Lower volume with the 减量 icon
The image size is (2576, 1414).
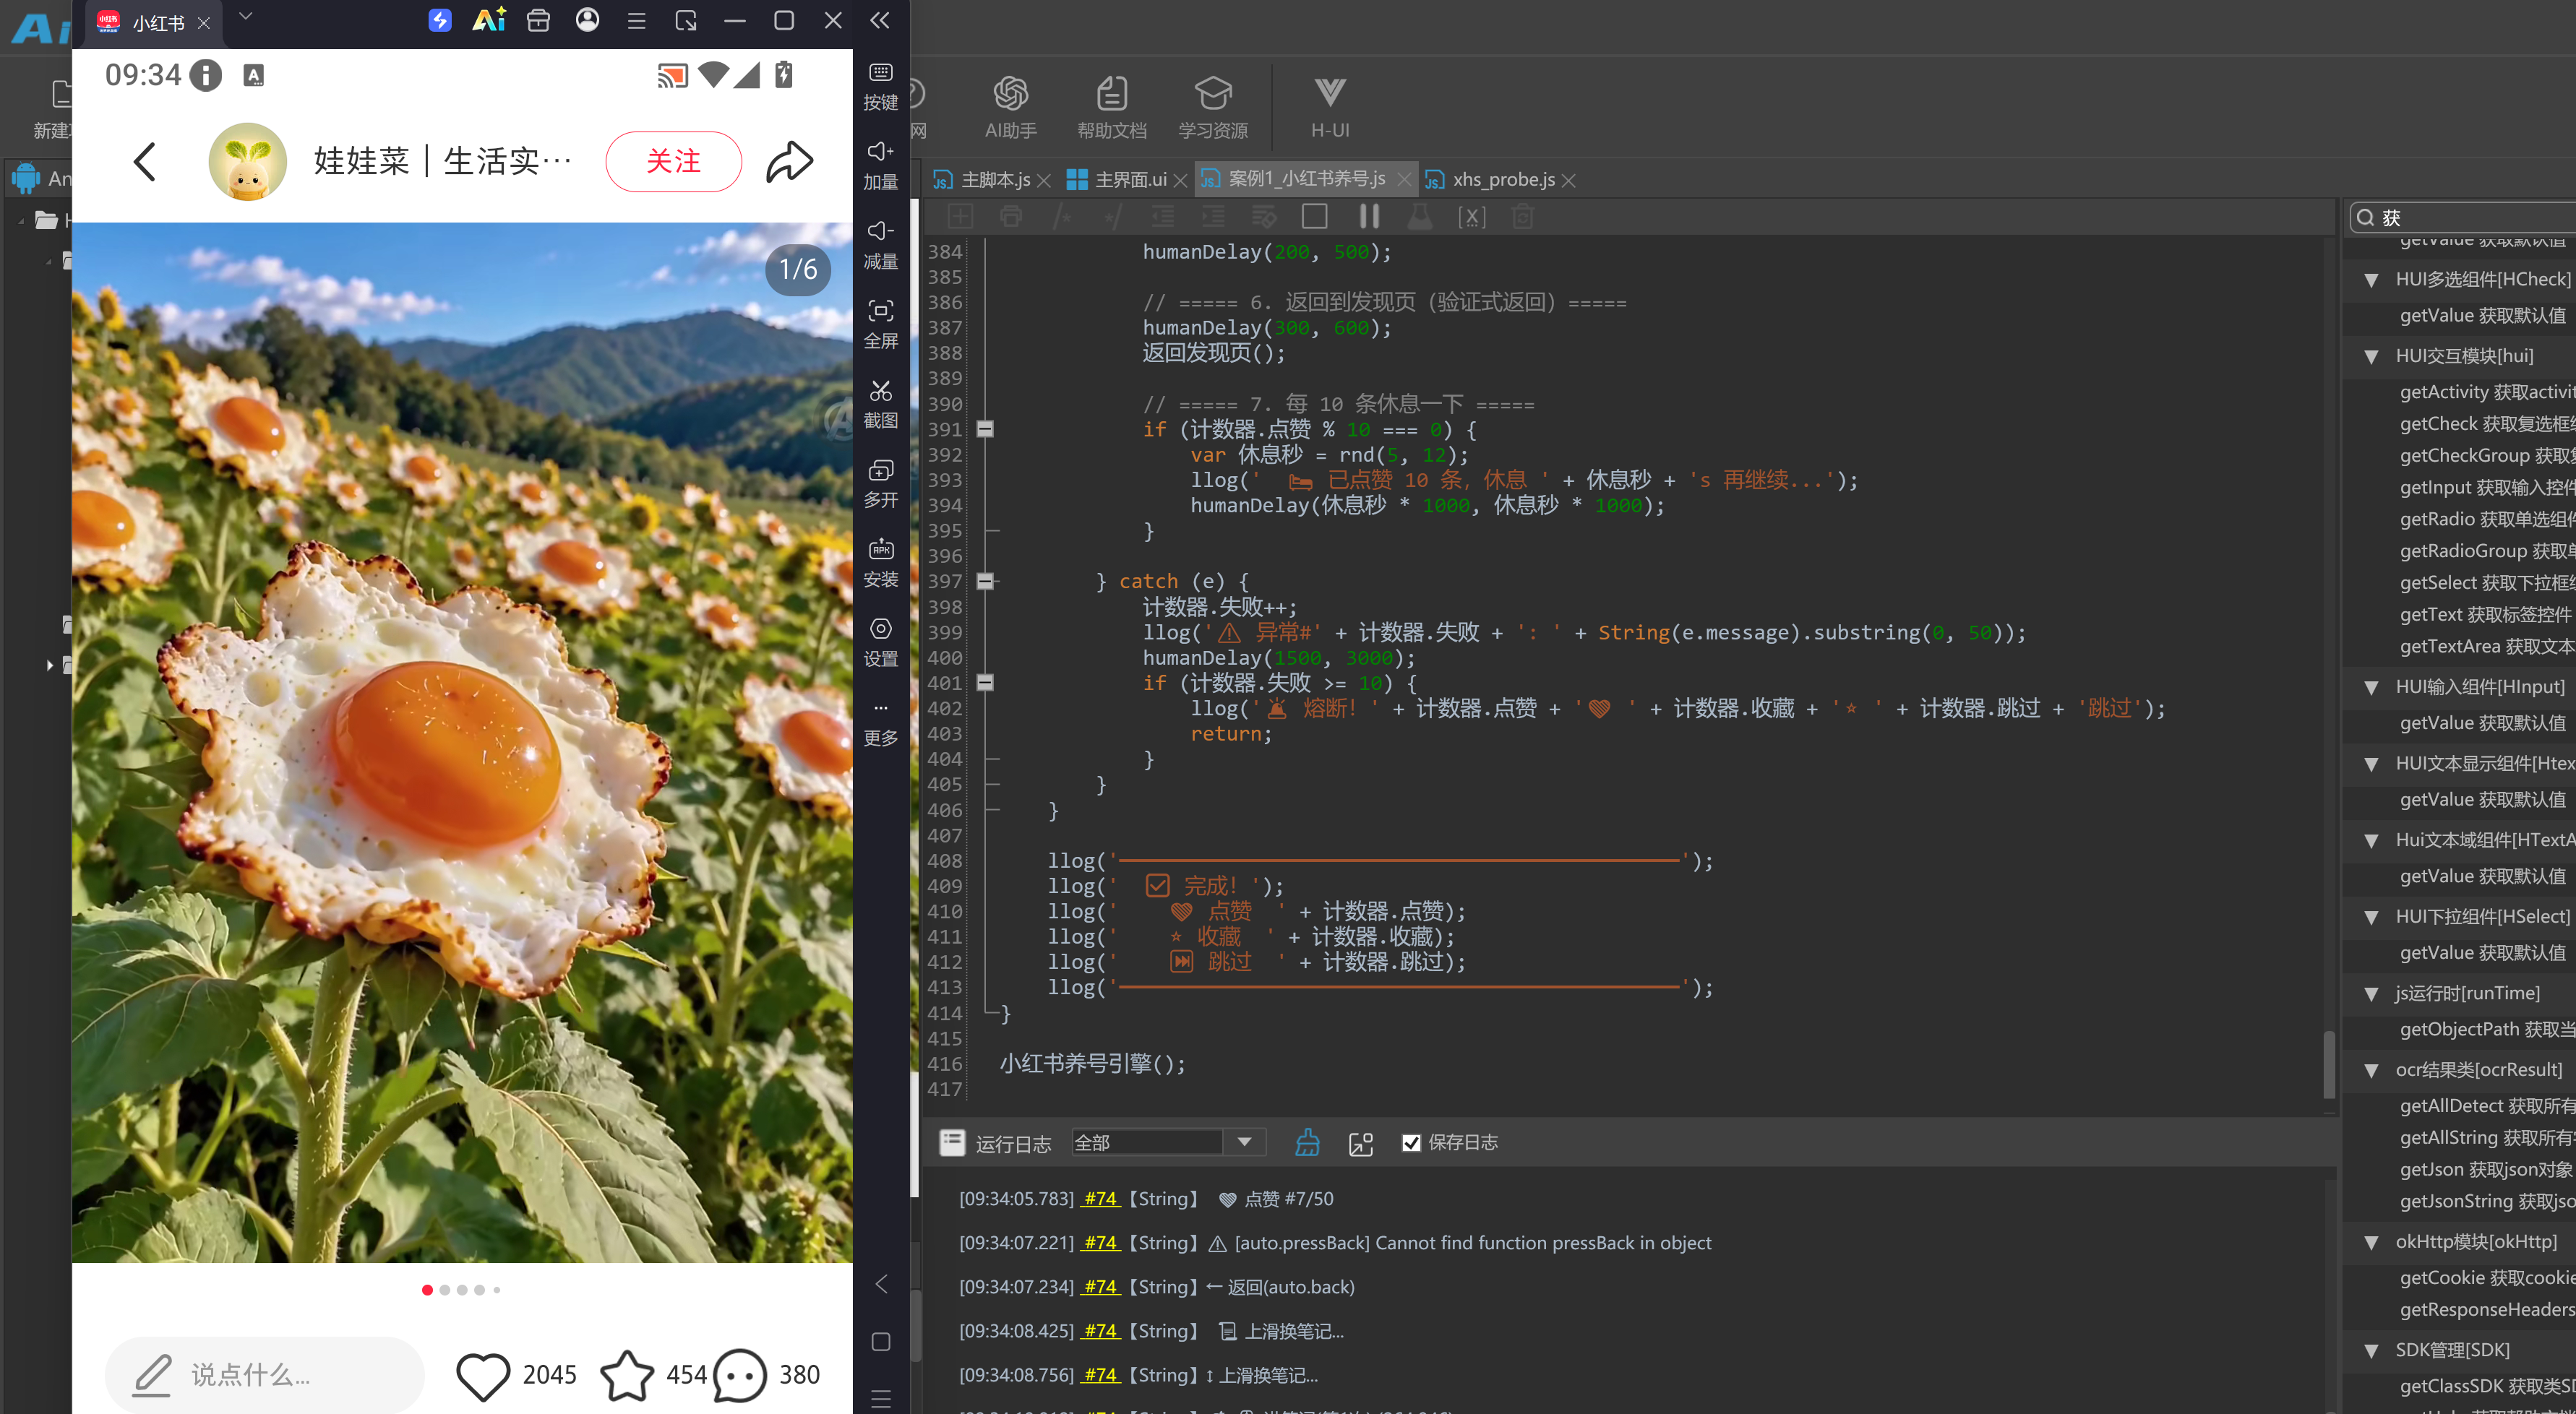point(880,245)
